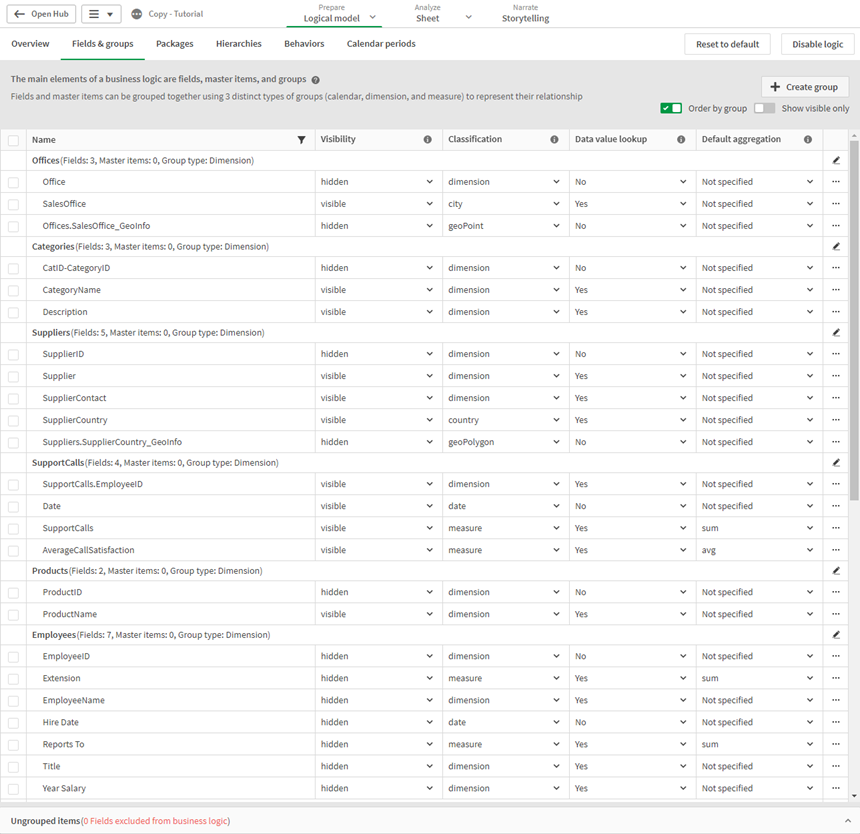Edit the SupportCalls group pencil icon
Image resolution: width=860 pixels, height=834 pixels.
pyautogui.click(x=836, y=463)
